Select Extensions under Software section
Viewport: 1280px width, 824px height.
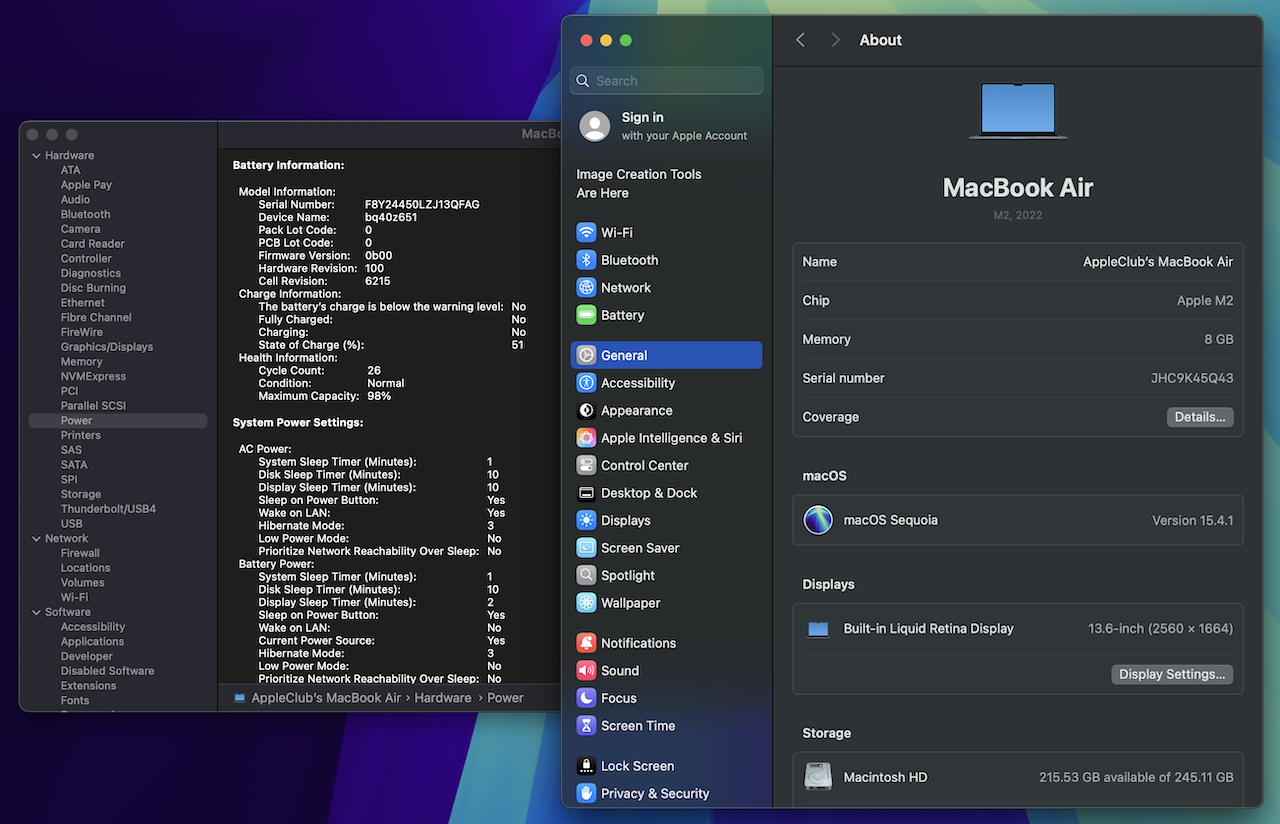[88, 686]
